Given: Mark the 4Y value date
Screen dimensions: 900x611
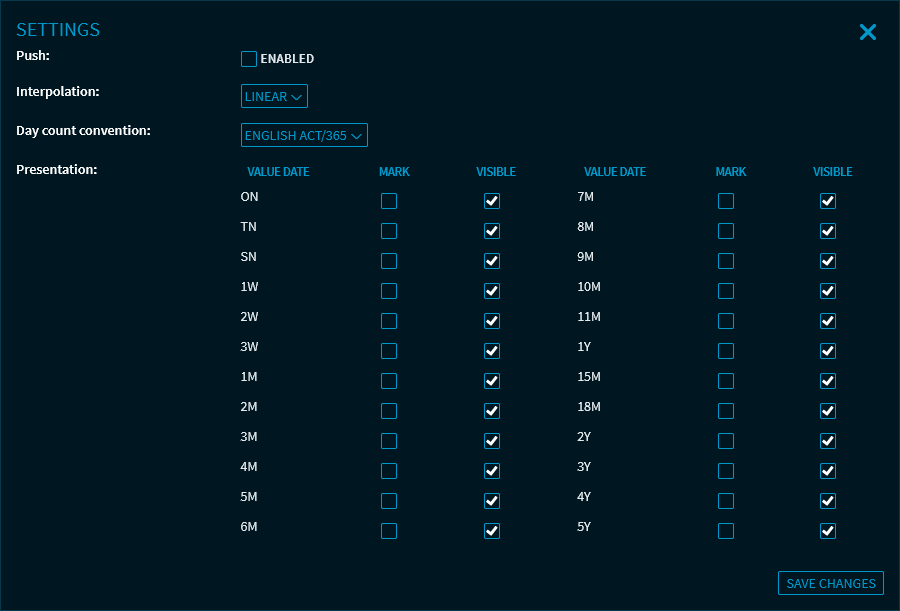Looking at the screenshot, I should tap(726, 501).
